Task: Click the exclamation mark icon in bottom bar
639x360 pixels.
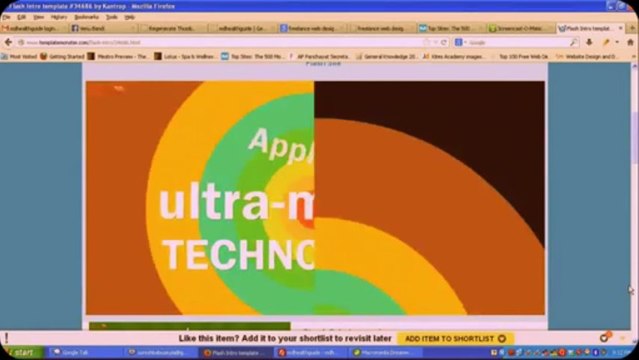Action: point(7,338)
